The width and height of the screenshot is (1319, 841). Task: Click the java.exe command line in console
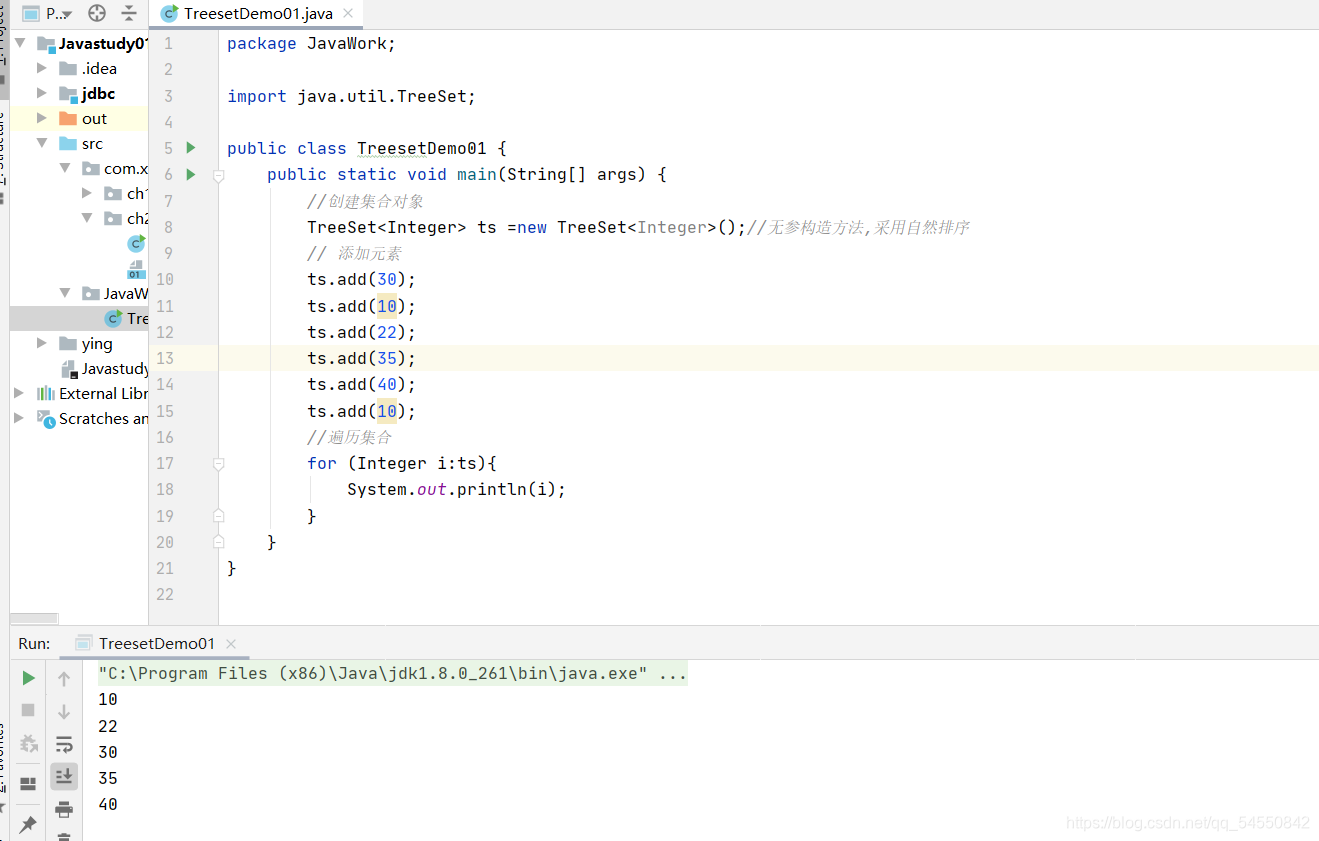click(x=393, y=674)
